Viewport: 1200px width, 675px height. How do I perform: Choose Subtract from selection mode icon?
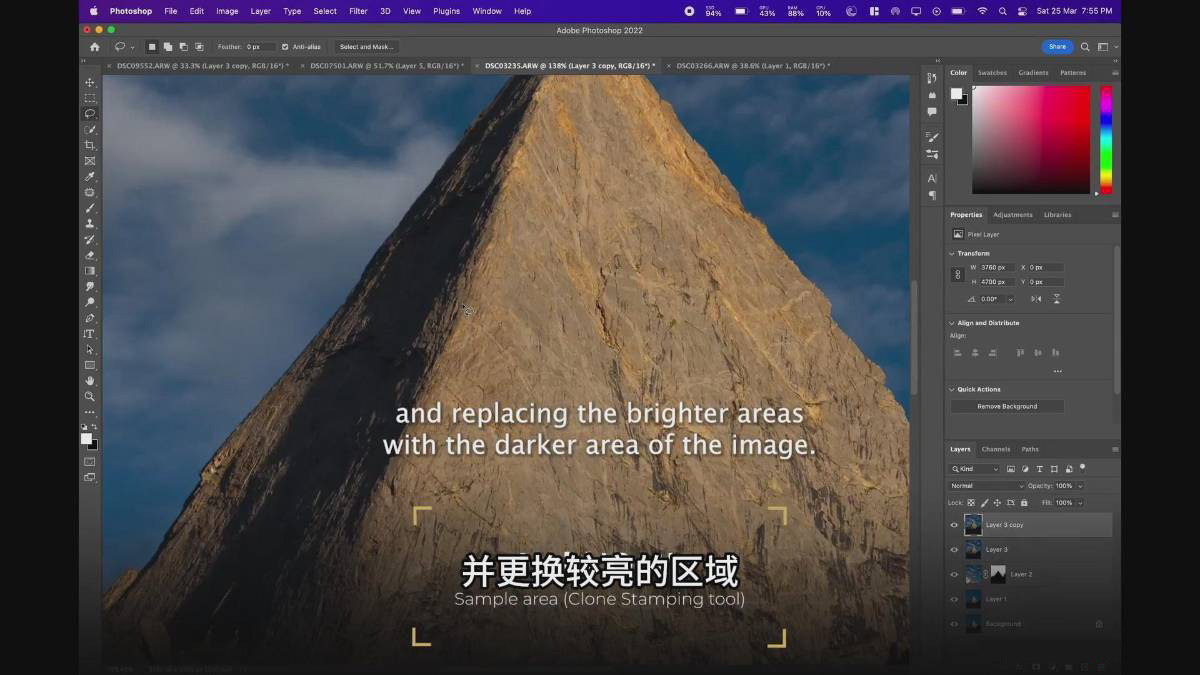point(183,47)
